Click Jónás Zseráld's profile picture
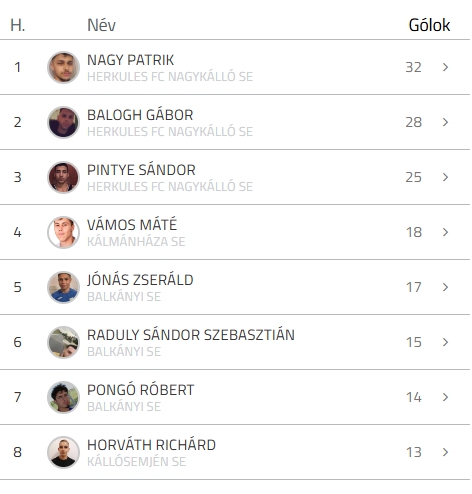The height and width of the screenshot is (494, 472). (x=63, y=287)
